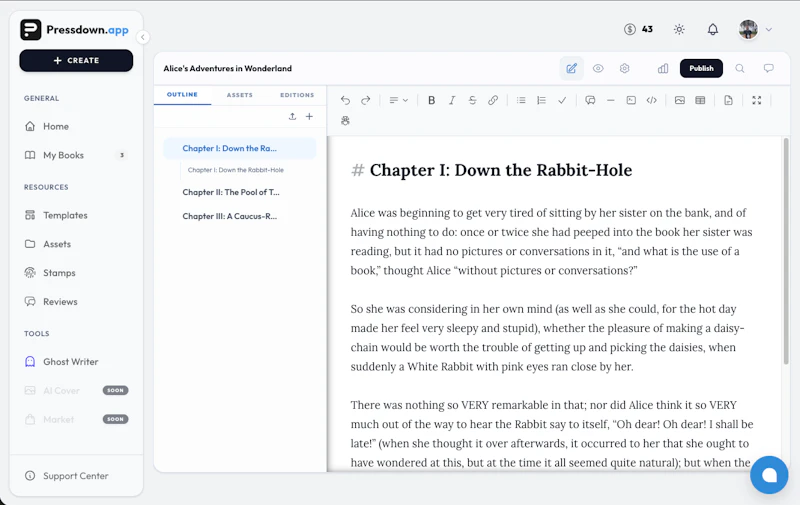
Task: Switch to edit mode with the pencil icon
Action: 571,68
